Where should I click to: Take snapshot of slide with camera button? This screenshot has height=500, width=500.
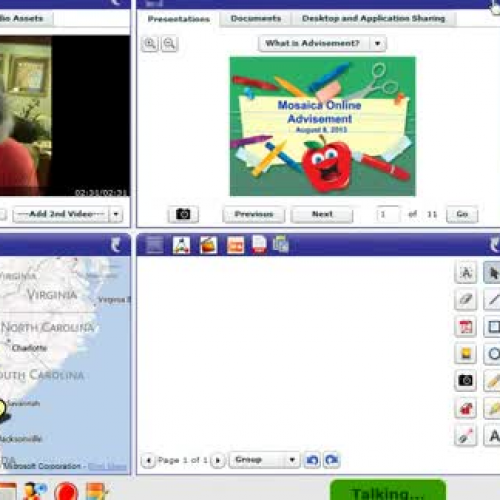point(183,214)
